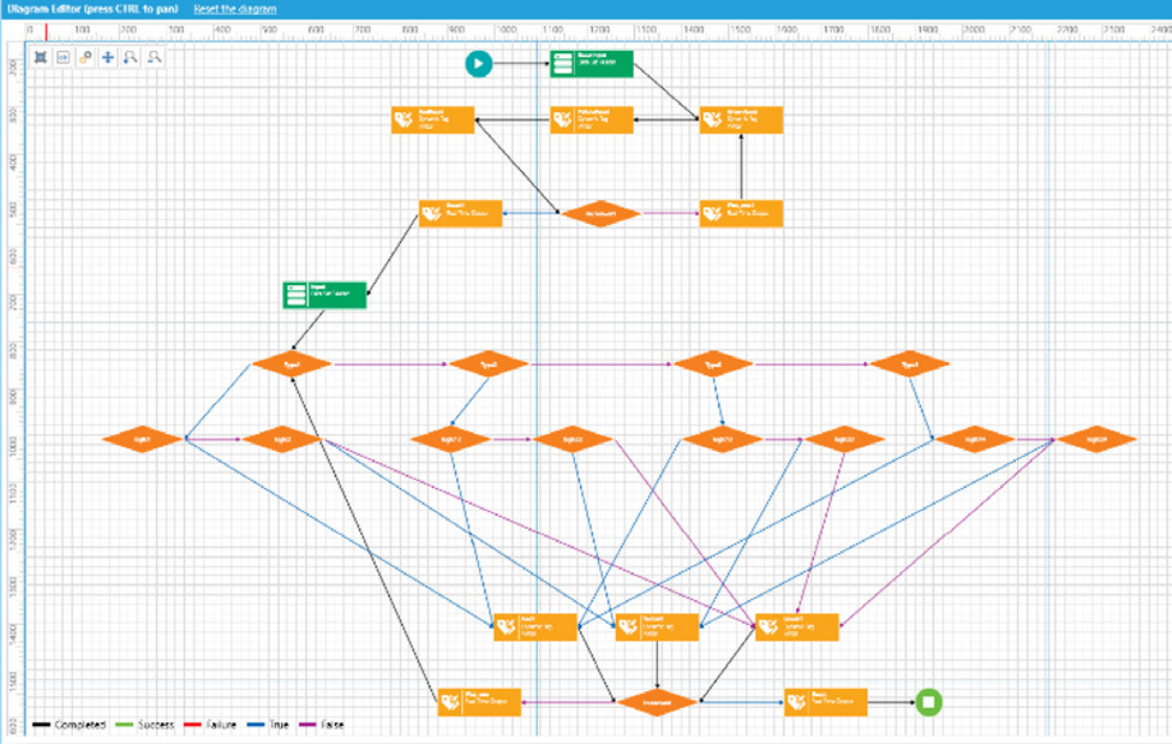Click the zoom in magnifier icon
Viewport: 1172px width, 744px height.
pos(130,58)
